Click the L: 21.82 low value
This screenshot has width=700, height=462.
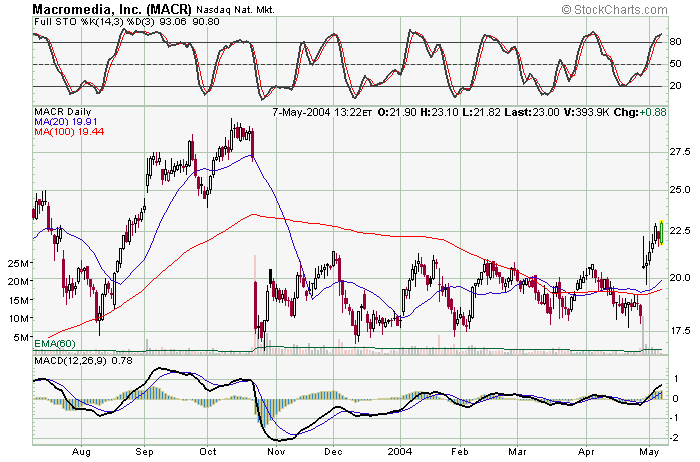[x=481, y=112]
